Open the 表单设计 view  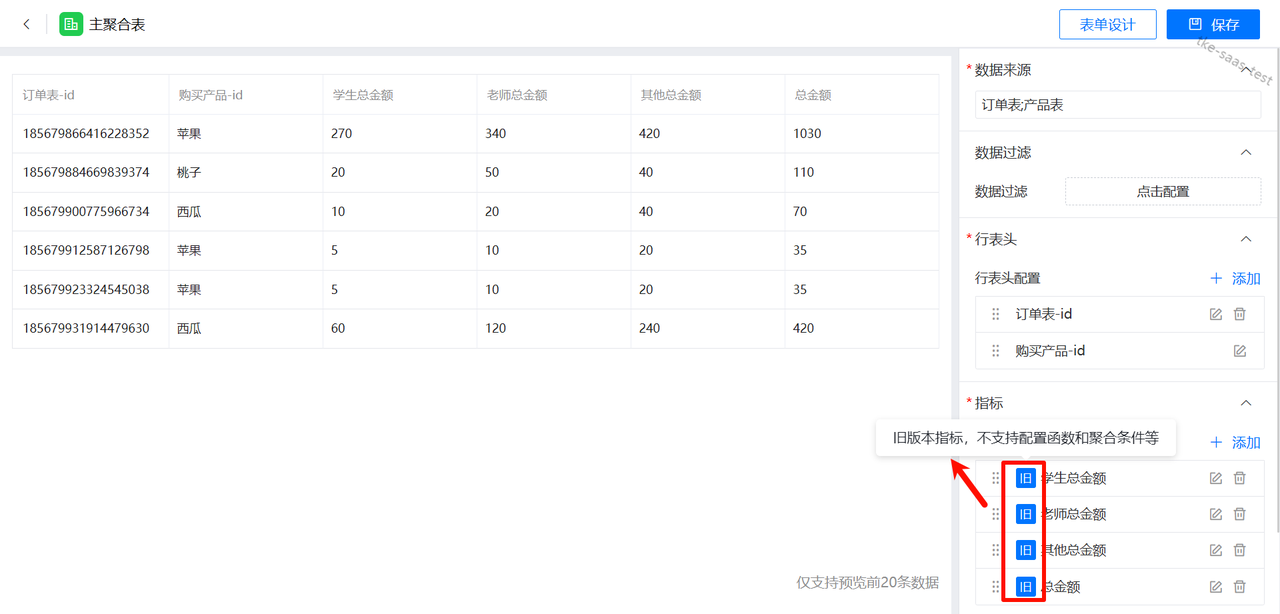1107,25
